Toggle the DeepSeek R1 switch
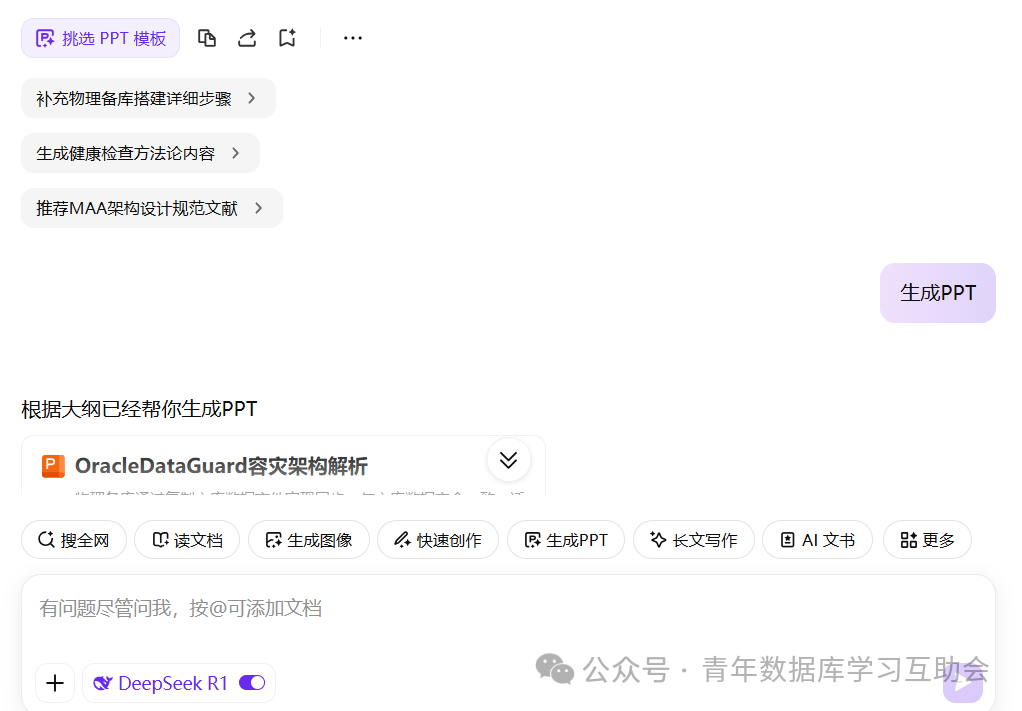The height and width of the screenshot is (711, 1022). pyautogui.click(x=252, y=683)
